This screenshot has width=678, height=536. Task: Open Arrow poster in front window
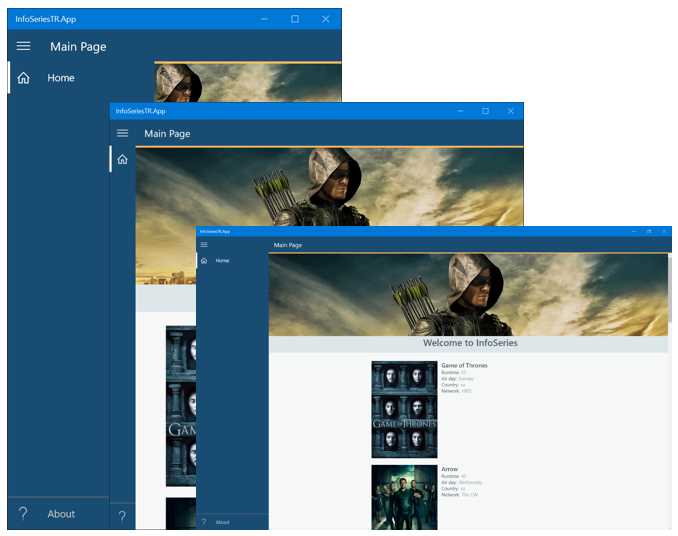[404, 497]
